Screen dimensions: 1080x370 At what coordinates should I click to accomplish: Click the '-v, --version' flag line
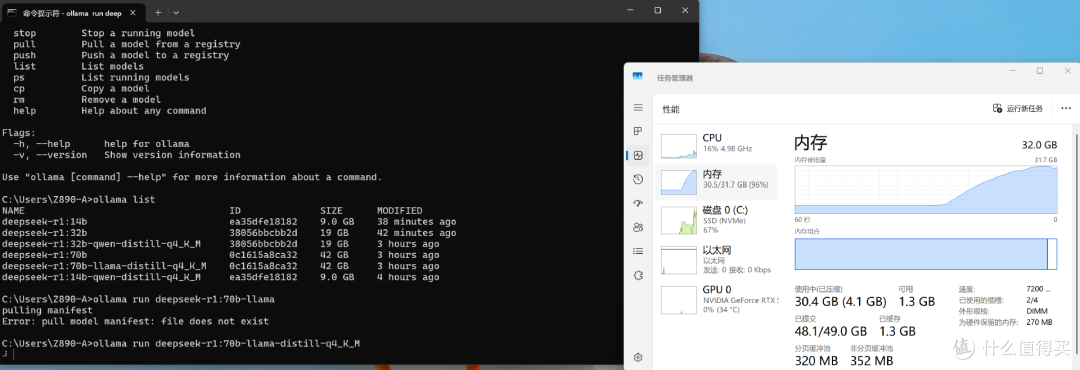pos(127,155)
